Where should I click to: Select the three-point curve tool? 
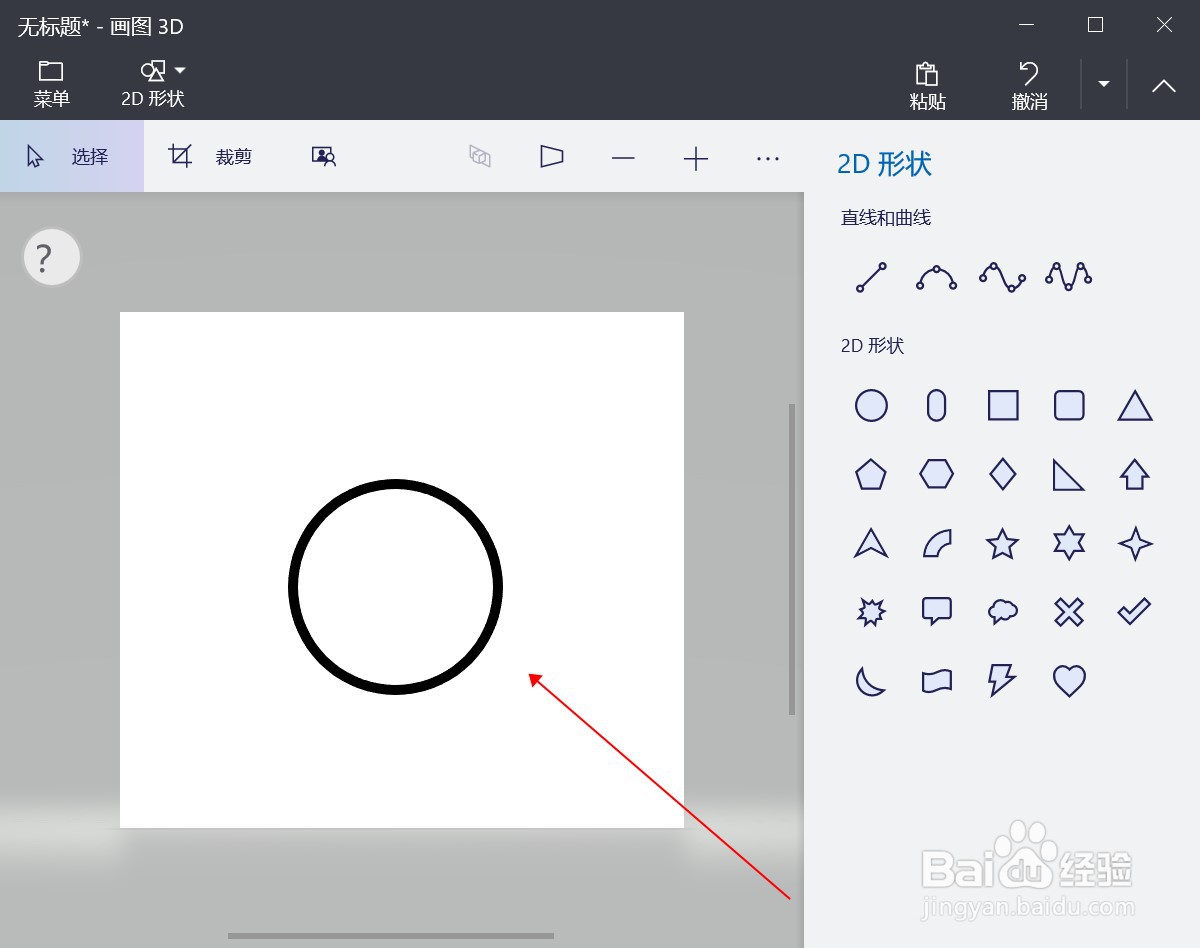point(936,277)
